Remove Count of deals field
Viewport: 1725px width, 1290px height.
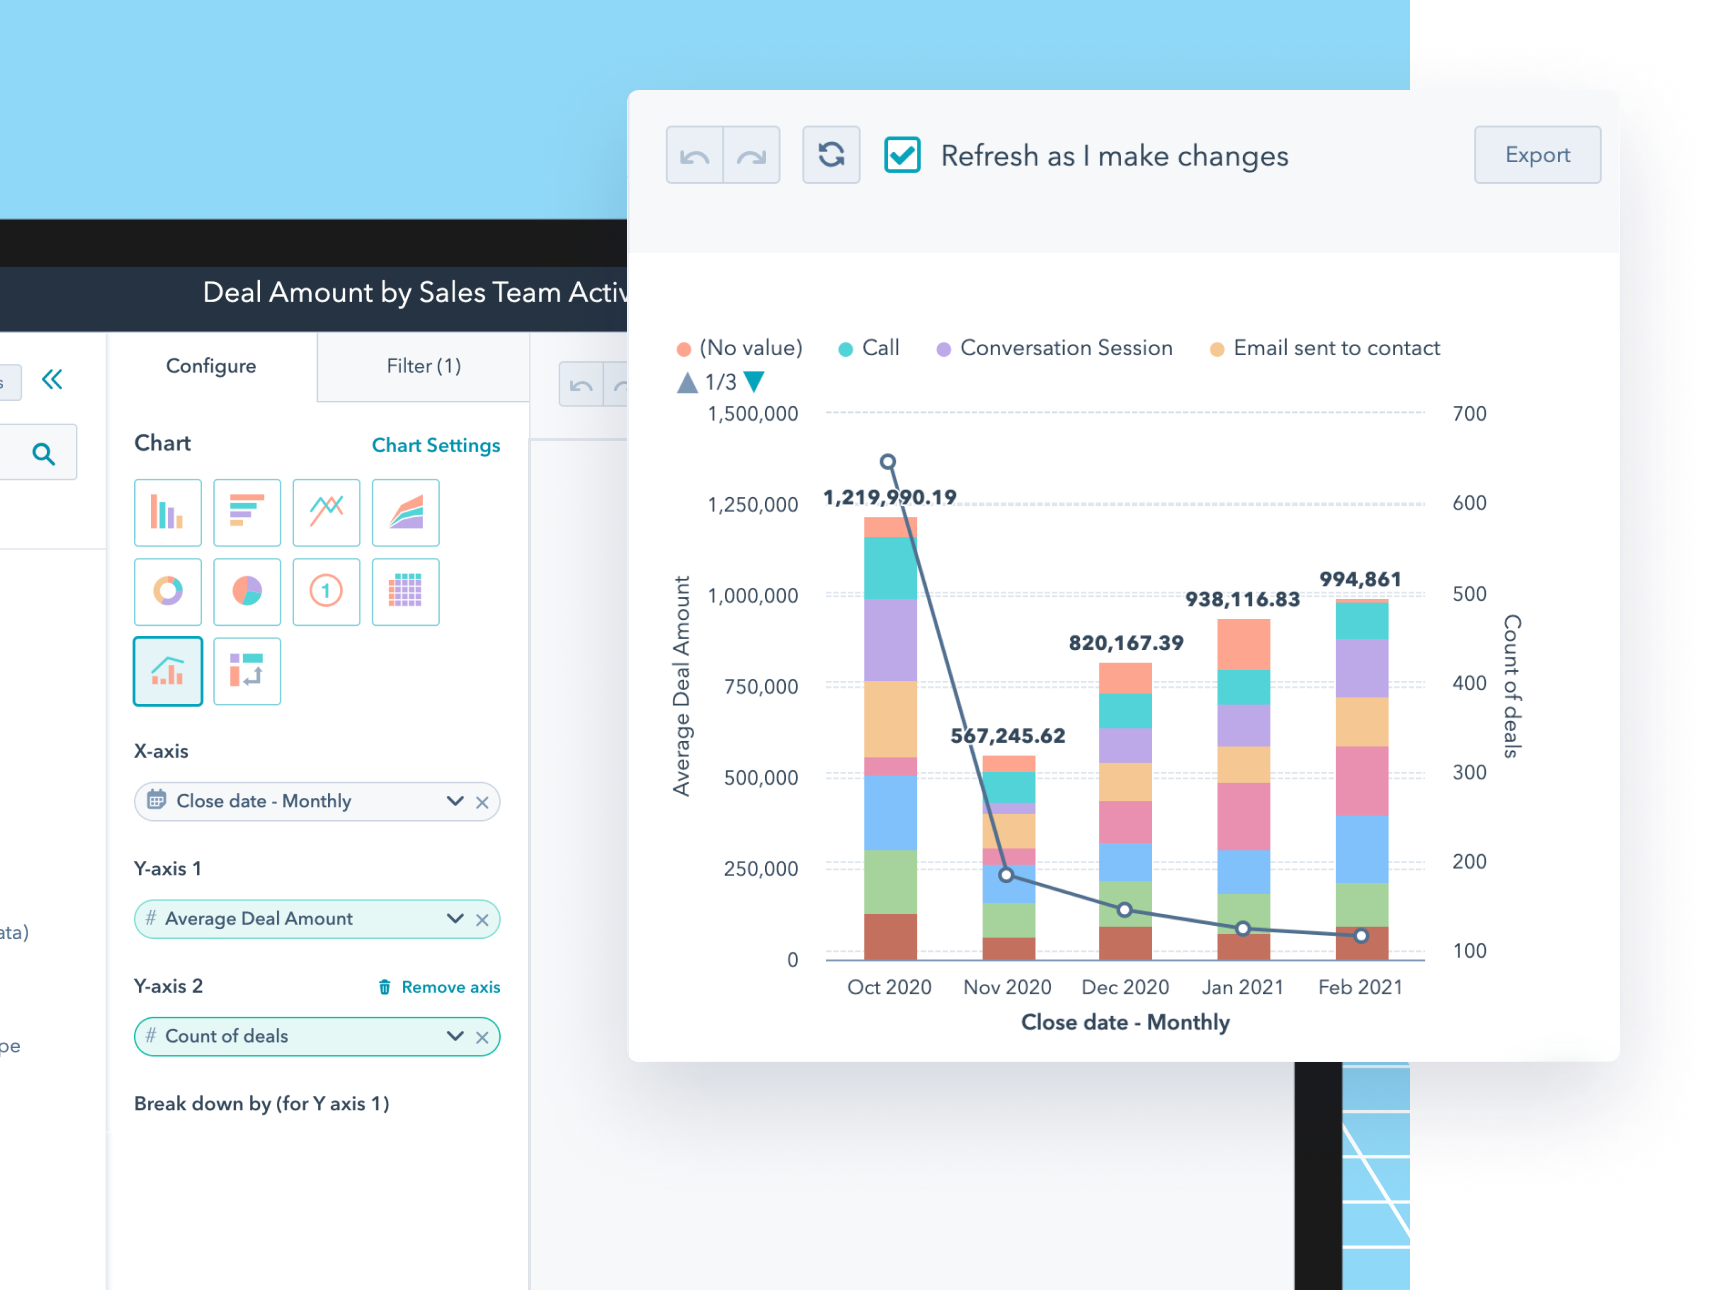482,1037
